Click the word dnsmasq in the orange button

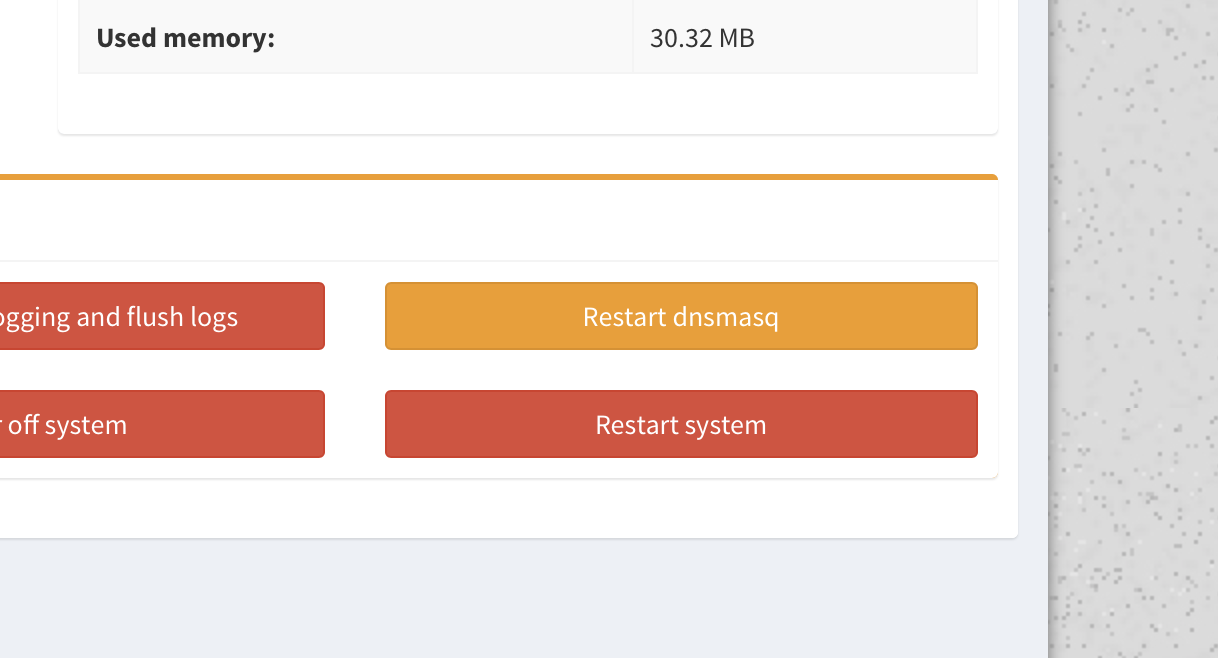(x=726, y=317)
